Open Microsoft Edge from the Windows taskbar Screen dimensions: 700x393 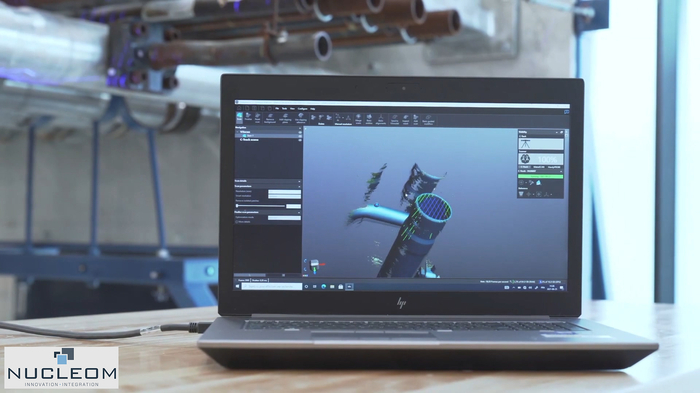(x=324, y=287)
